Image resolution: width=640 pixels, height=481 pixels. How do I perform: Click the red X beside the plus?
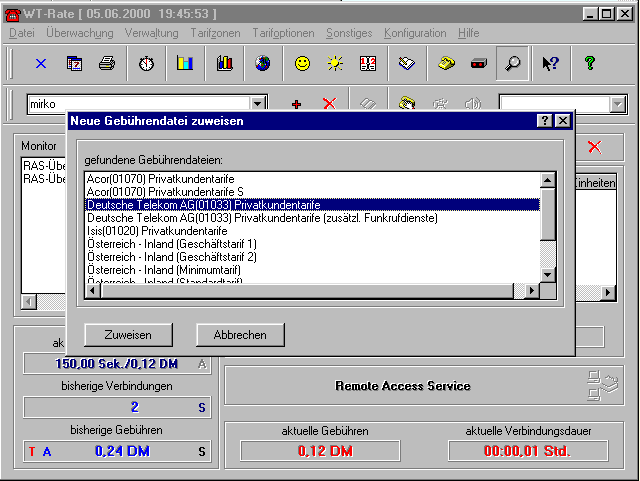[329, 103]
